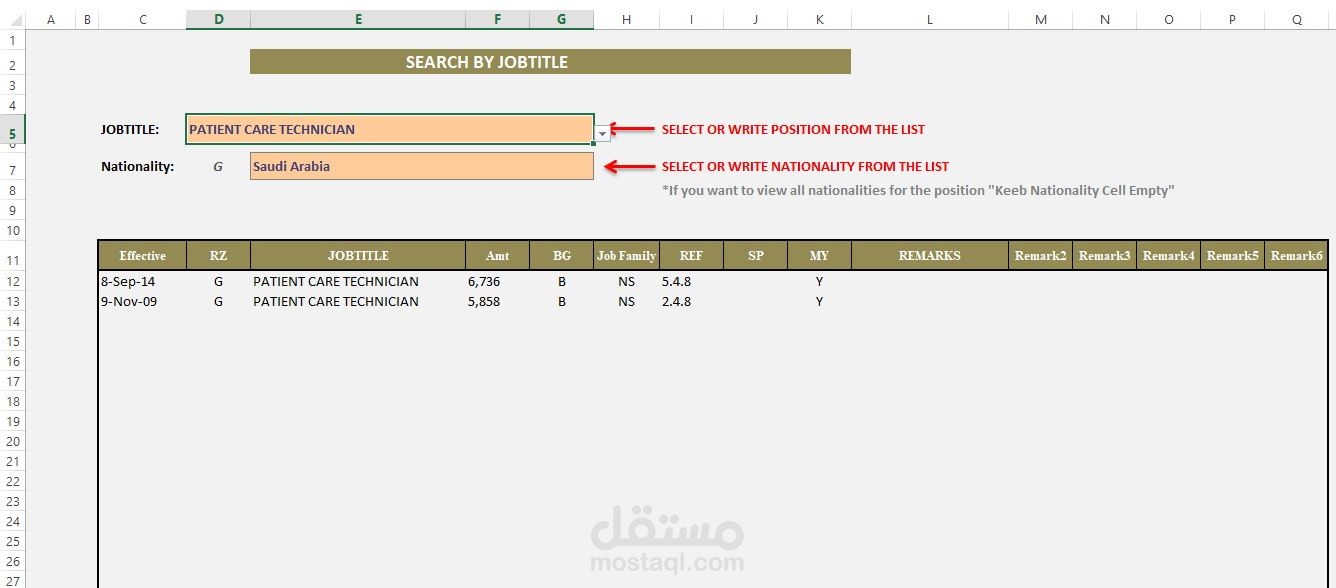
Task: Select the G cell beside Nationality
Action: point(218,167)
